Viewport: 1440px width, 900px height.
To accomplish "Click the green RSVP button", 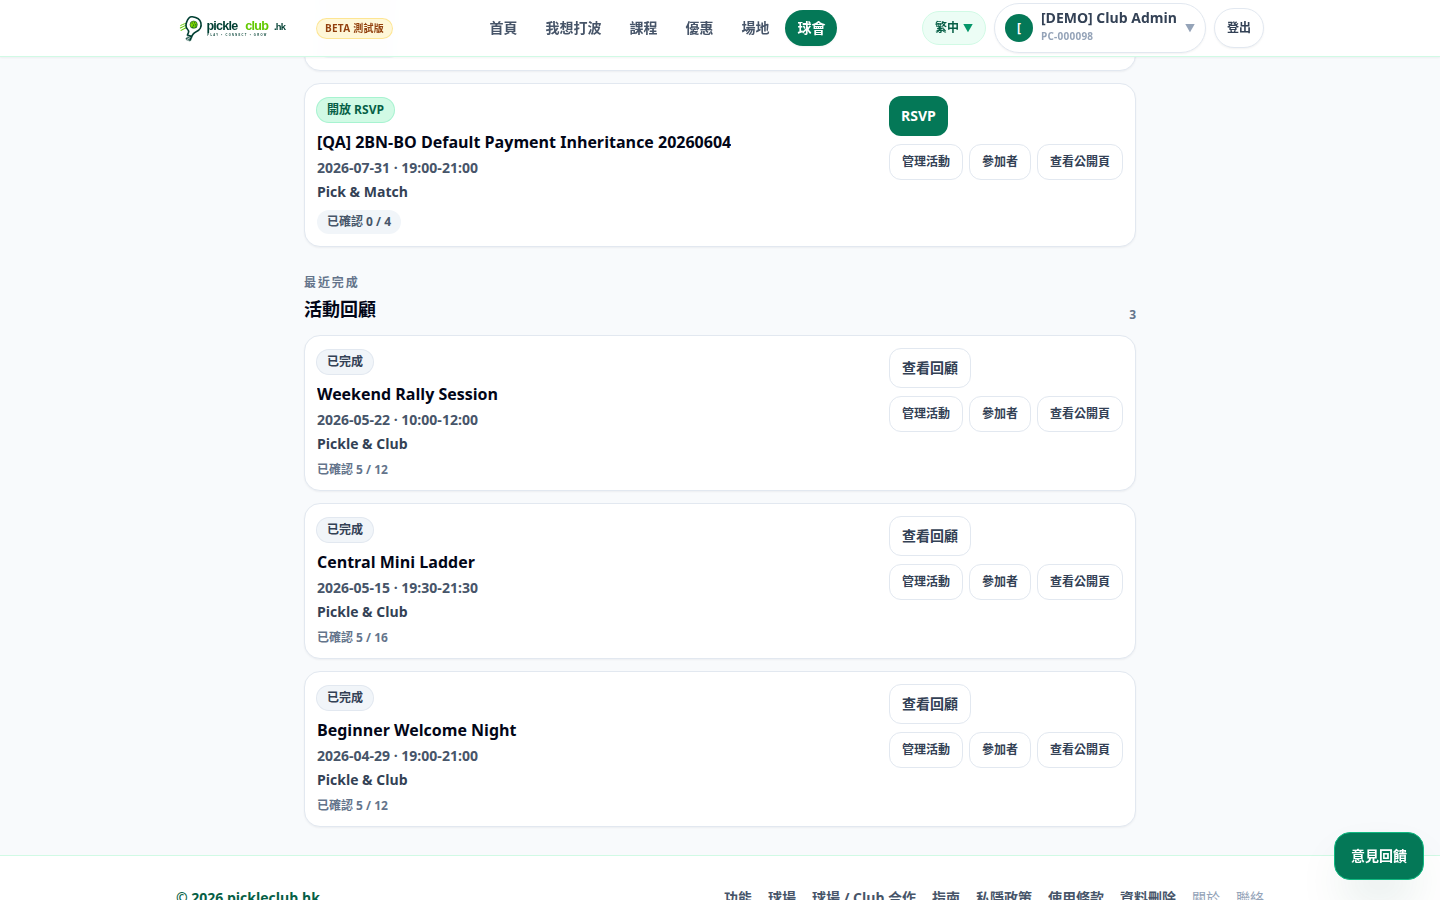I will [918, 116].
